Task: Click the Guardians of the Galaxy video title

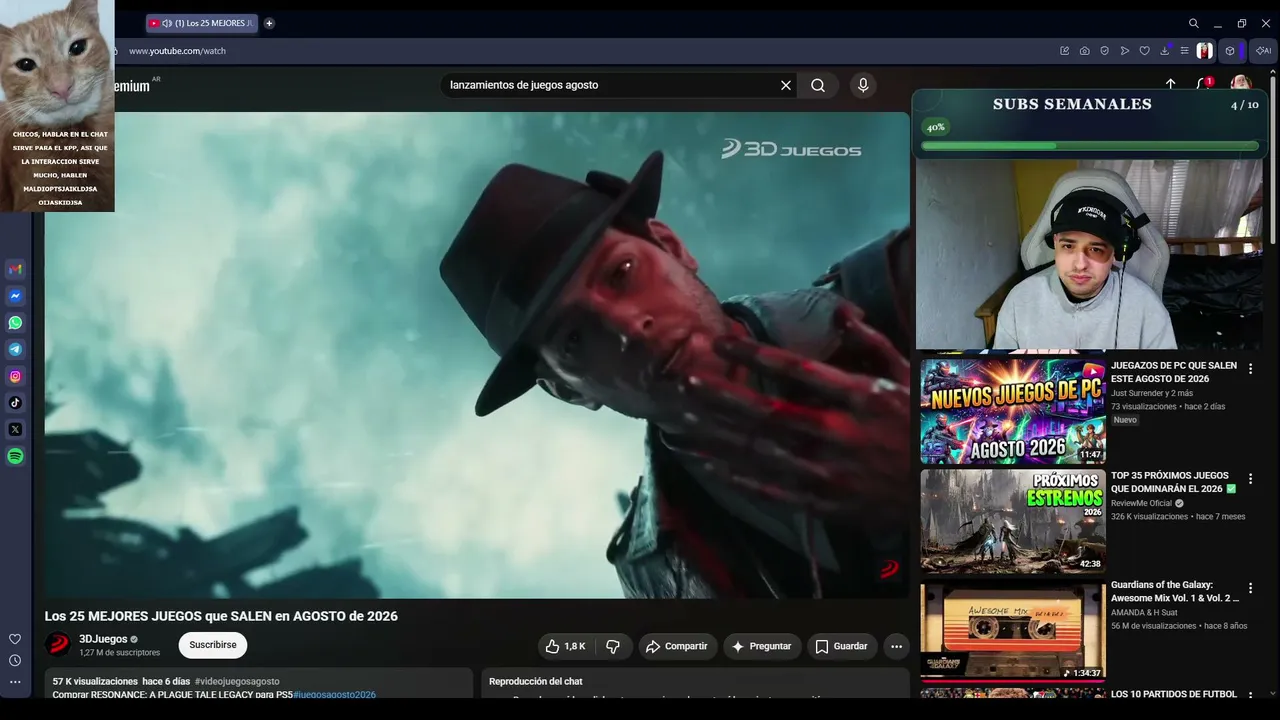Action: 1175,591
